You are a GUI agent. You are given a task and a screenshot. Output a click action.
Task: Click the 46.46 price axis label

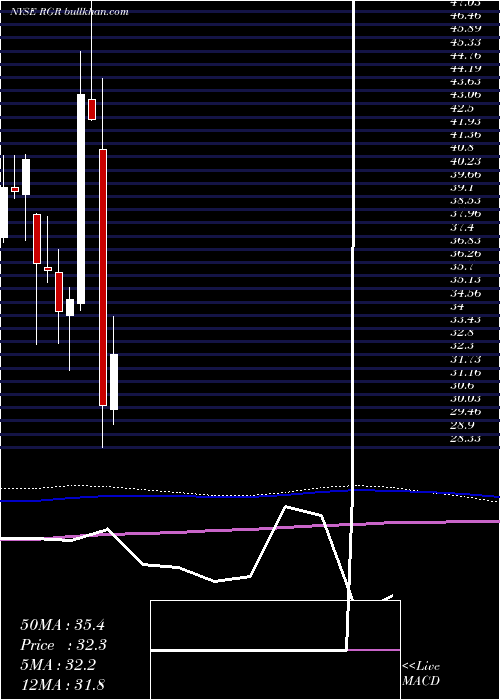[467, 16]
